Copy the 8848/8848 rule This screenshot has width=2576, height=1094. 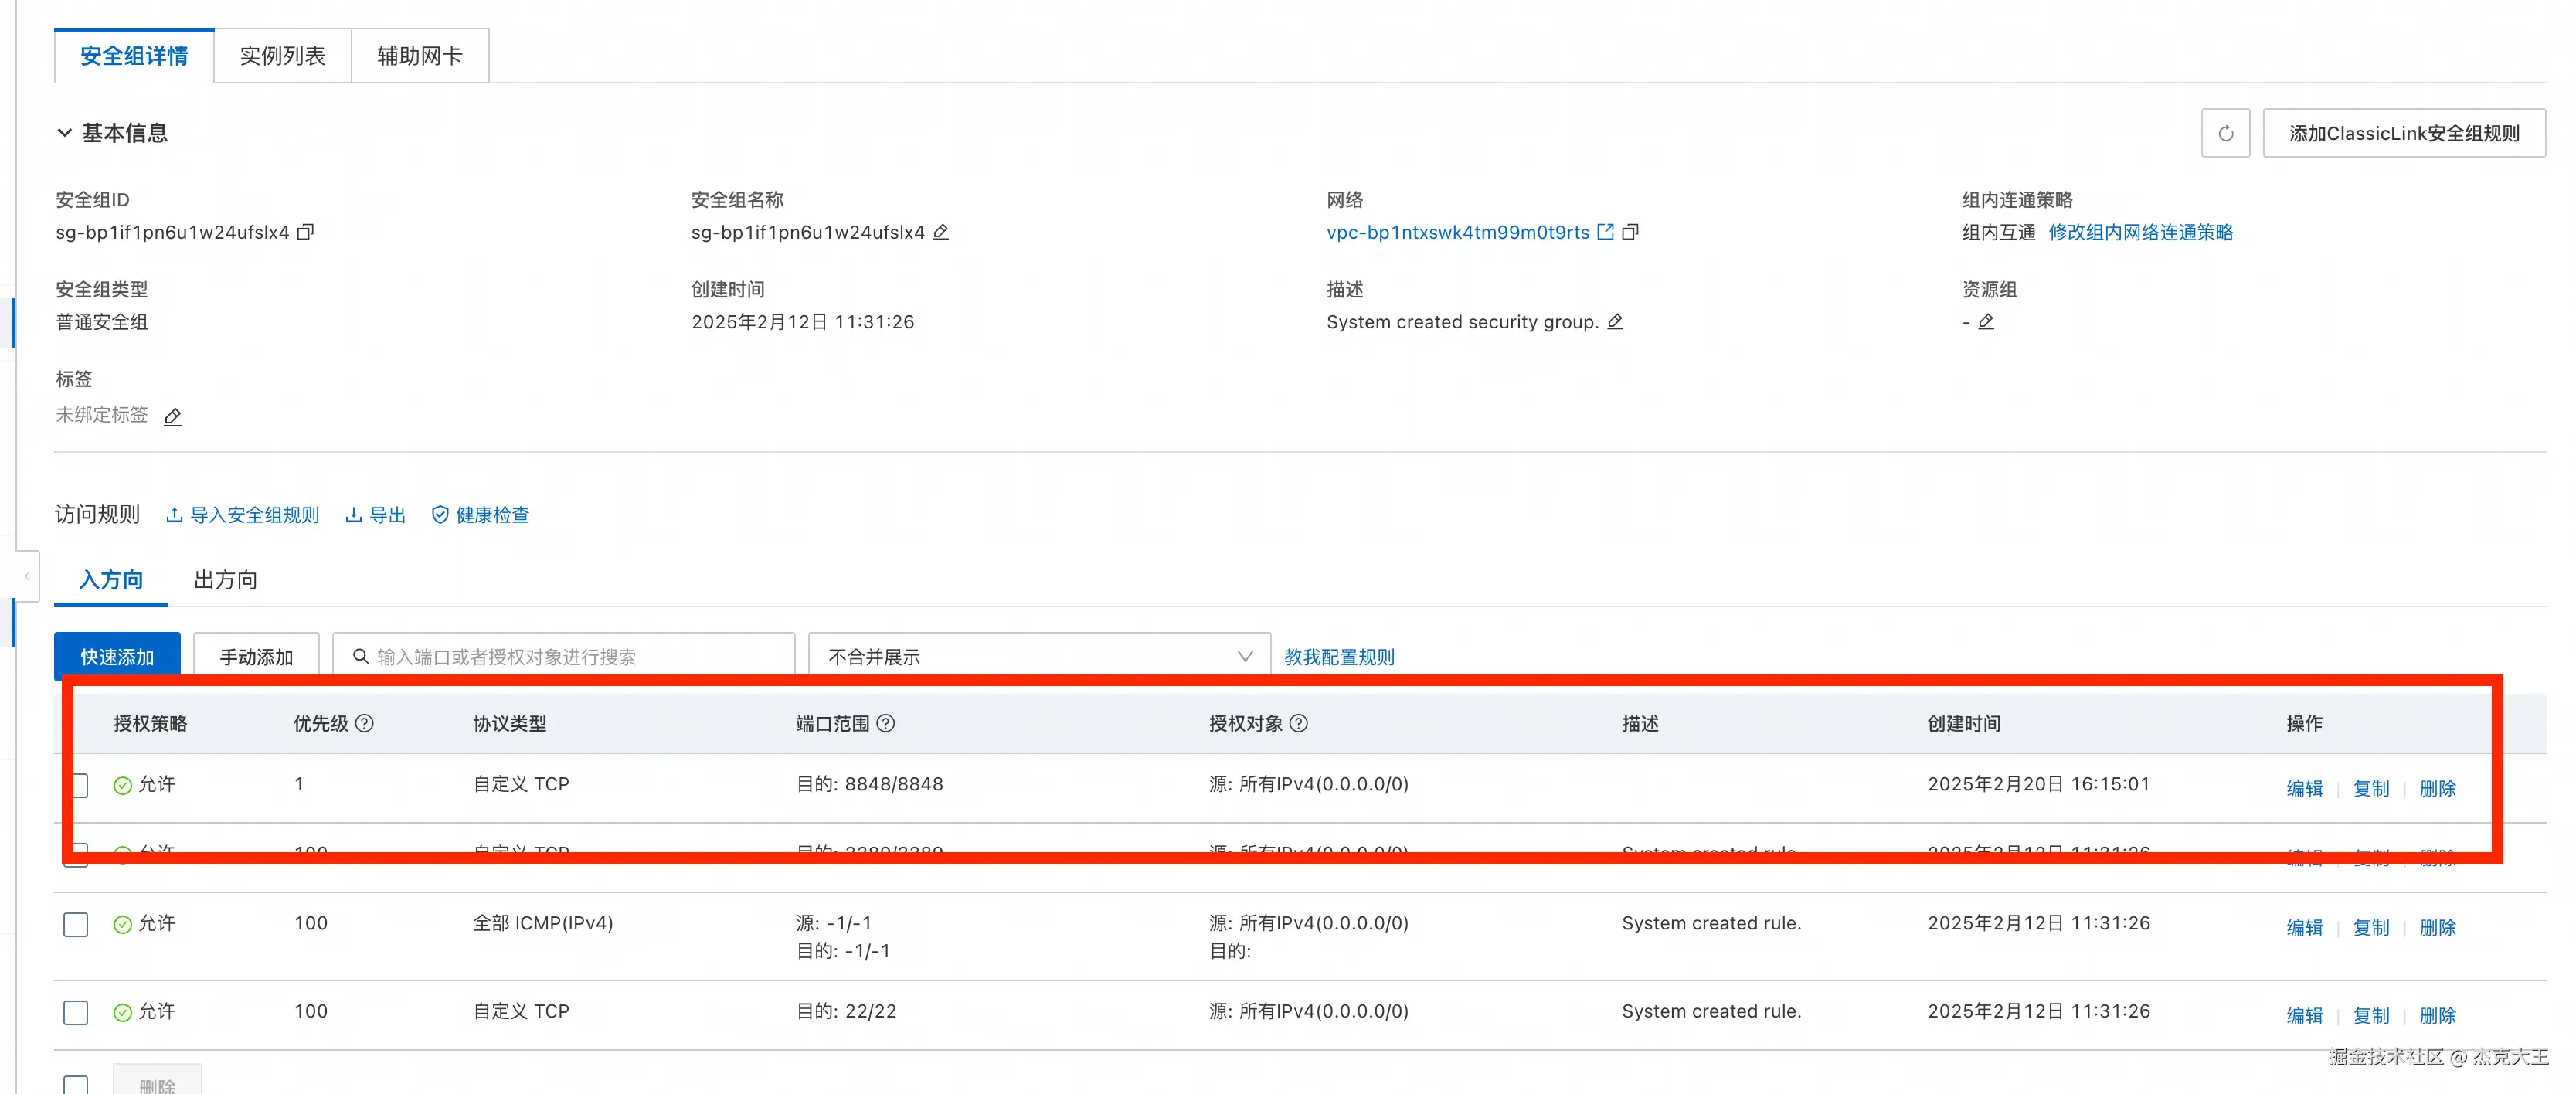(2371, 788)
